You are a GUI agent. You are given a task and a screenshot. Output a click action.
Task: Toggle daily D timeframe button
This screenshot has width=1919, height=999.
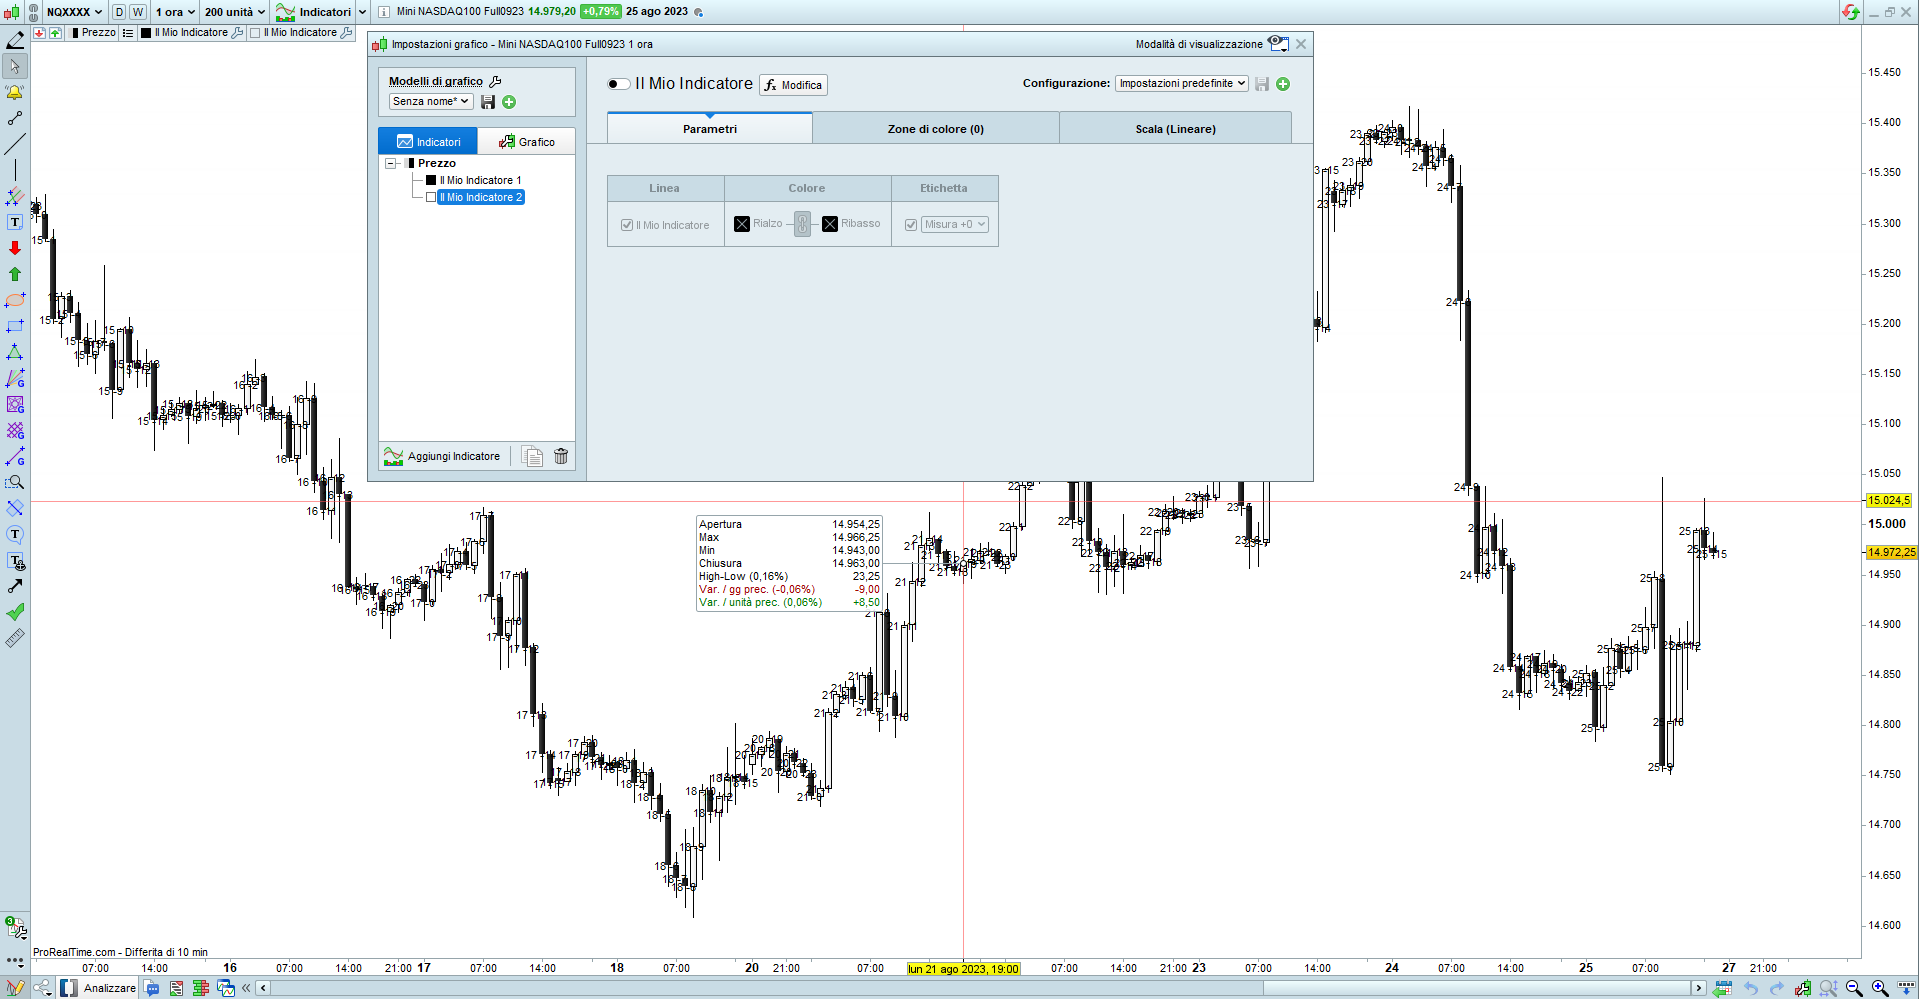(x=119, y=12)
